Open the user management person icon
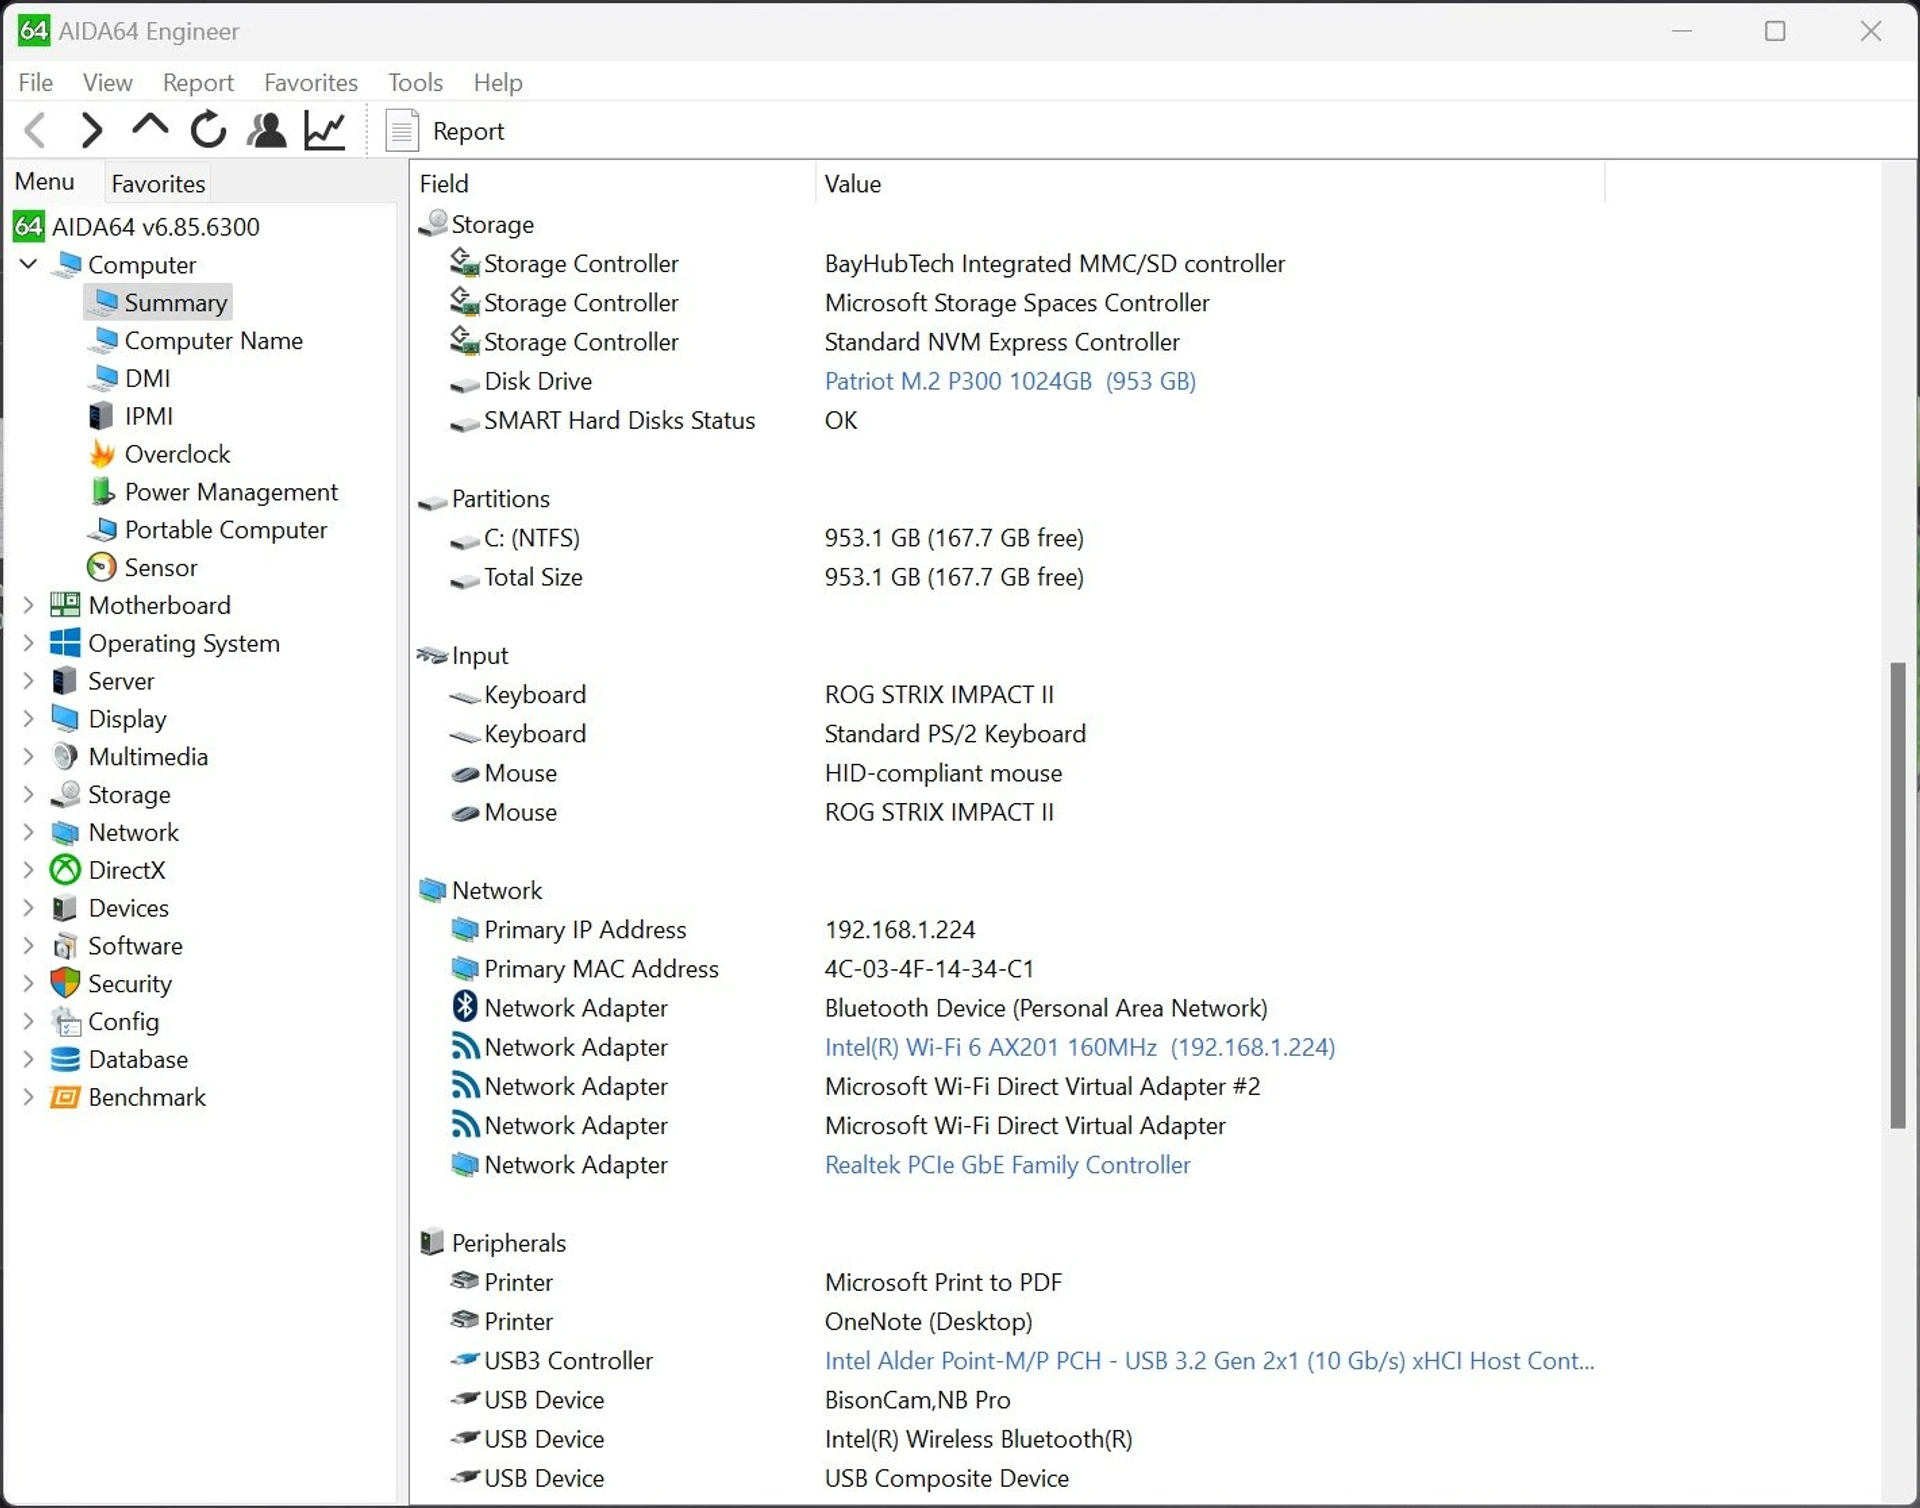1920x1508 pixels. pos(266,131)
